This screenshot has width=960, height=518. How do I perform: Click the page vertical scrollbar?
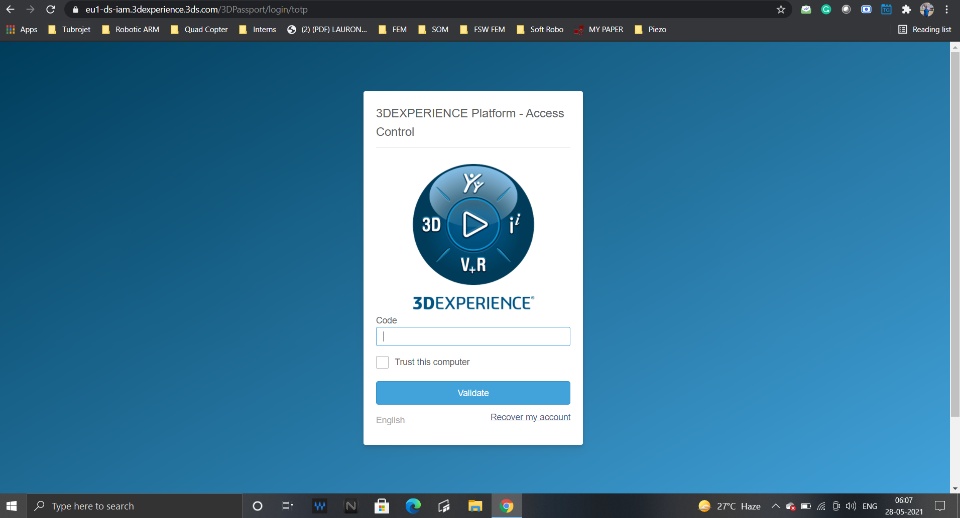point(954,233)
